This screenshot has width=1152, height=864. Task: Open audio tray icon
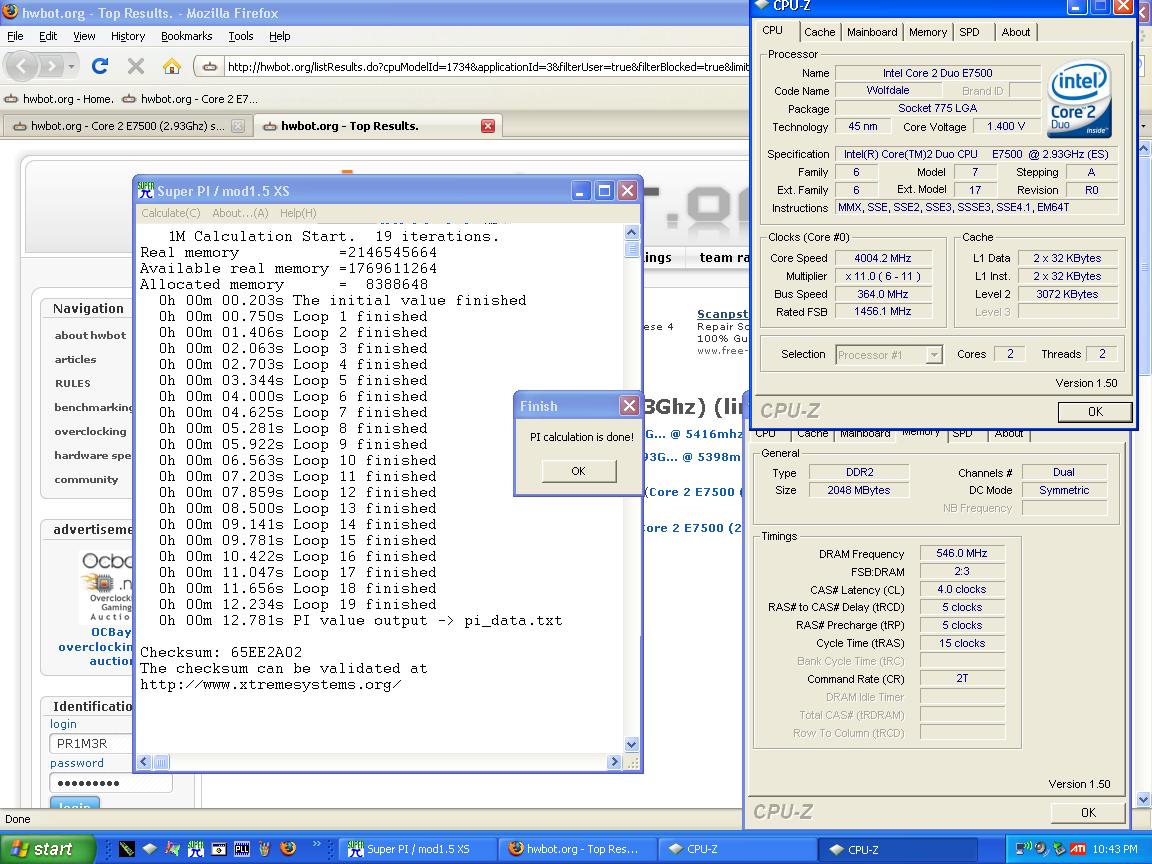1041,849
